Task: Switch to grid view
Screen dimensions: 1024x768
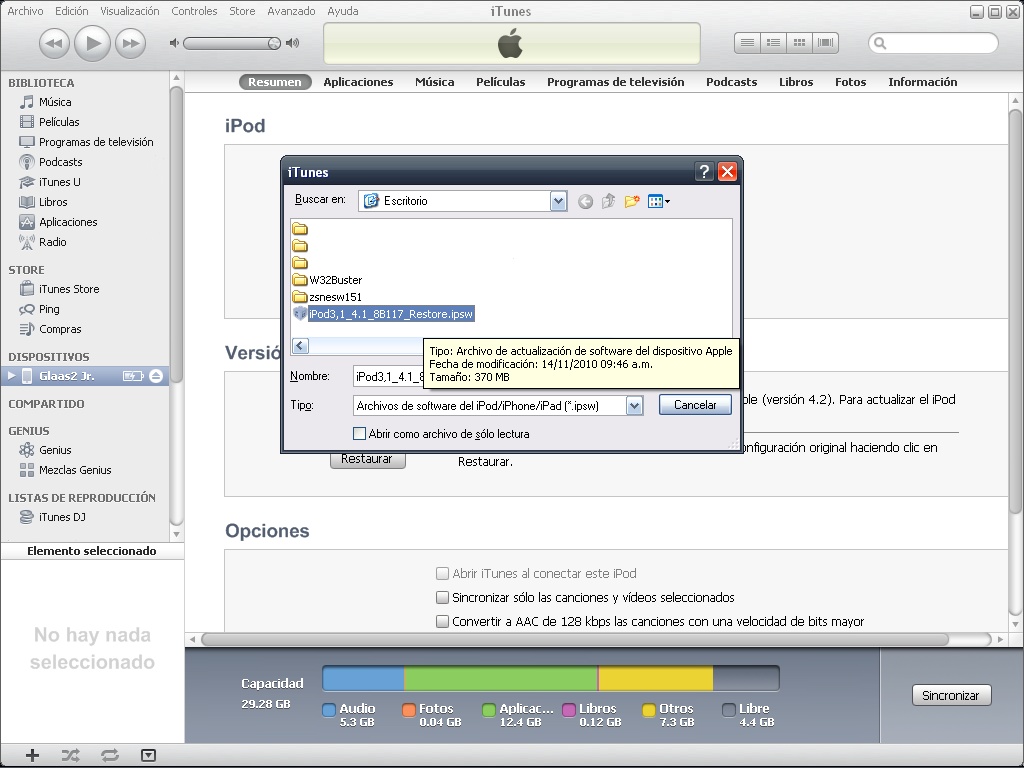Action: pos(799,43)
